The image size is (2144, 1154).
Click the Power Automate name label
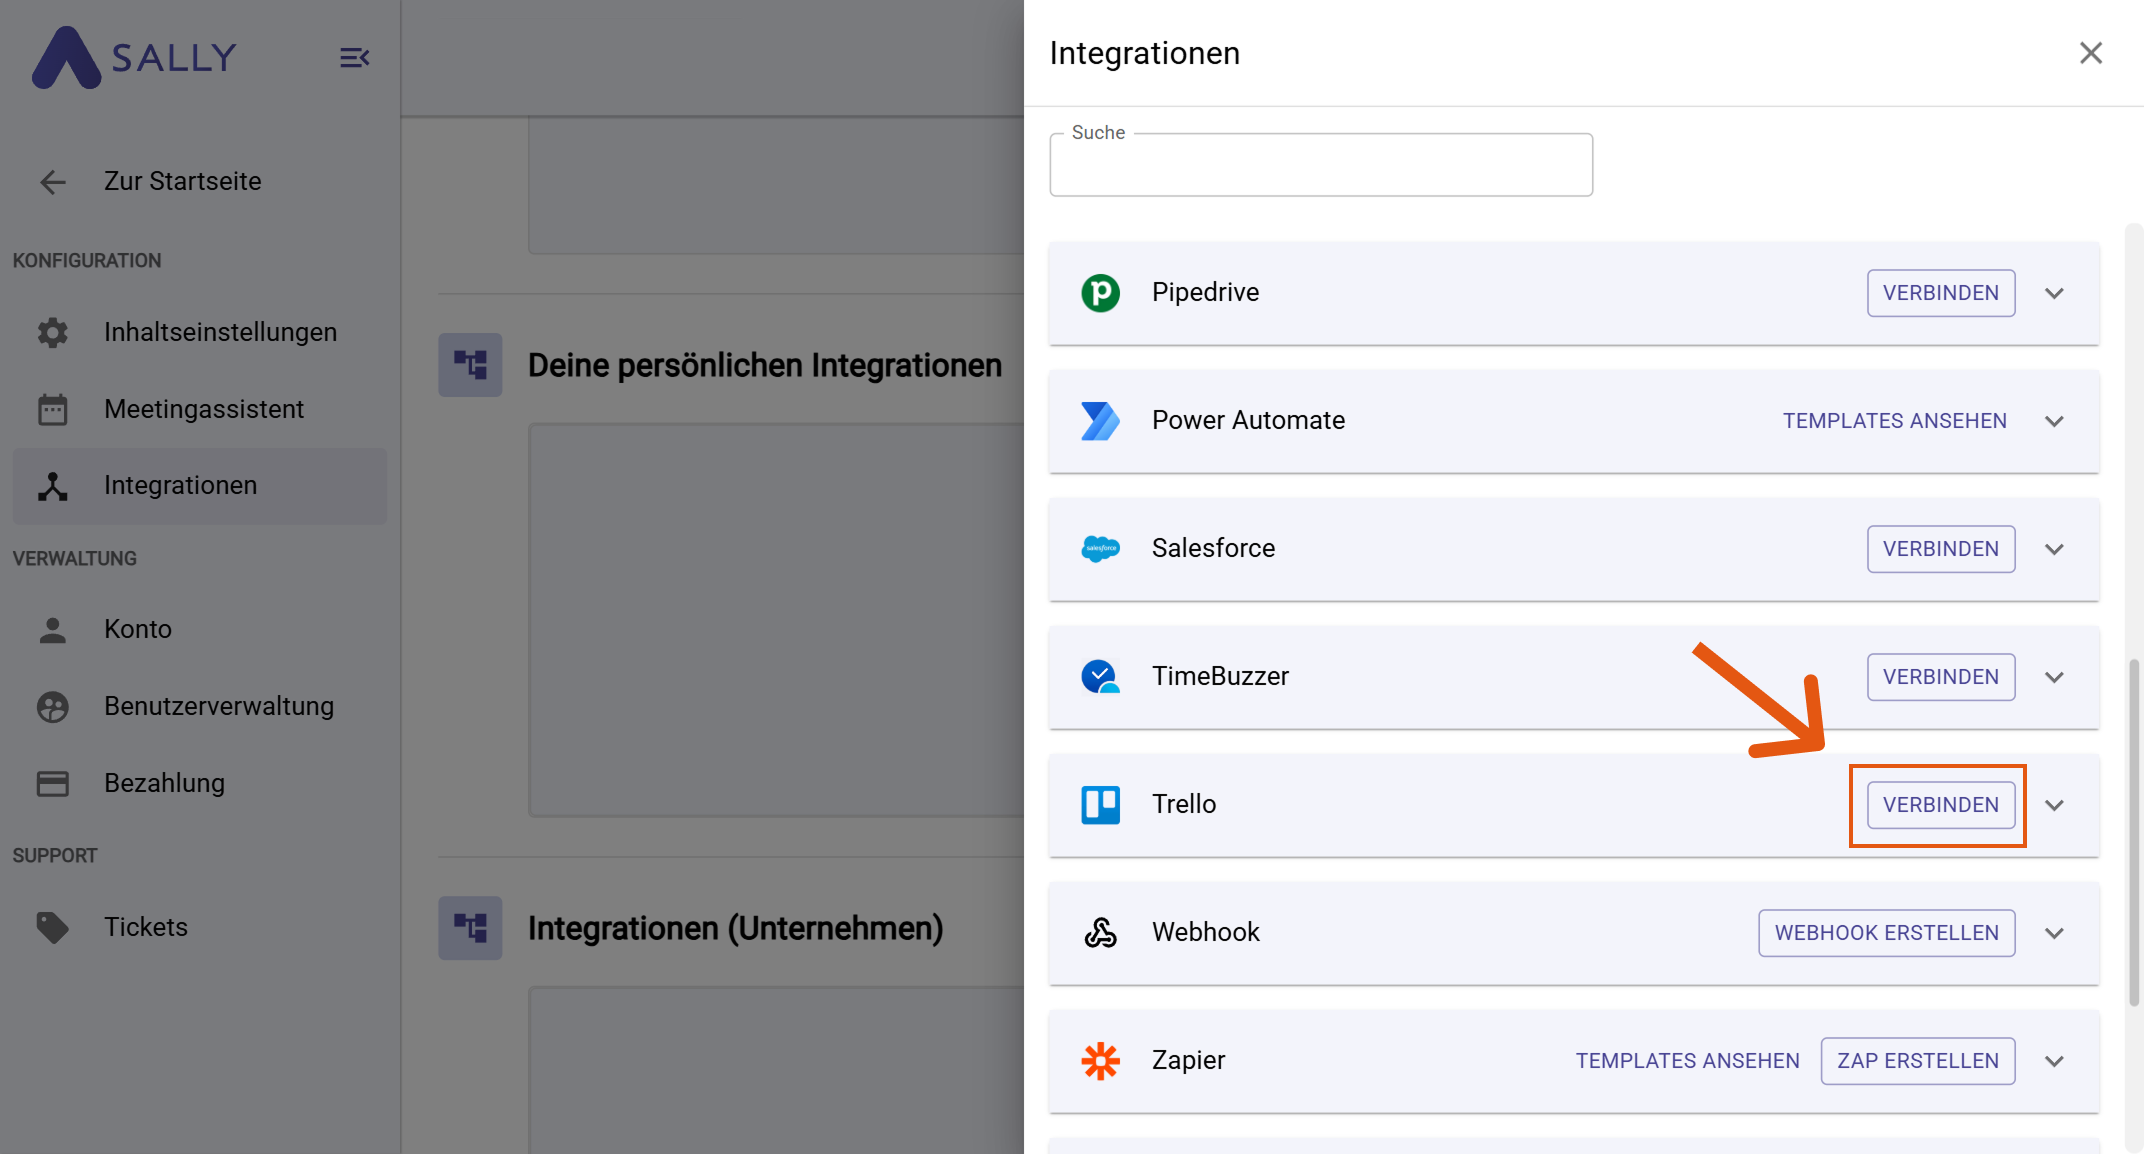click(x=1248, y=421)
